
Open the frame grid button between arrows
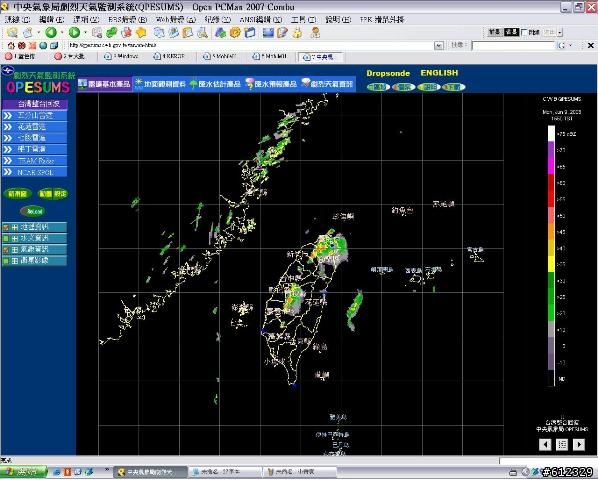point(562,445)
